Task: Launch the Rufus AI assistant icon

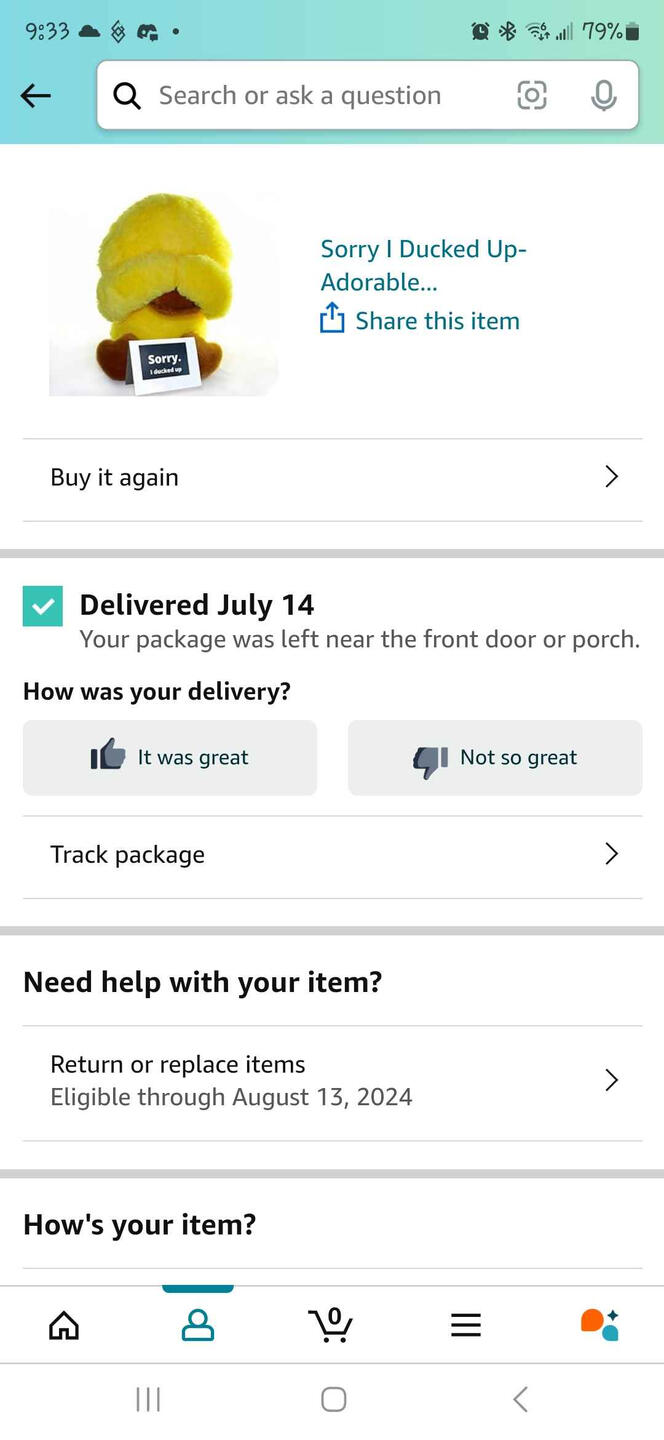Action: coord(600,1324)
